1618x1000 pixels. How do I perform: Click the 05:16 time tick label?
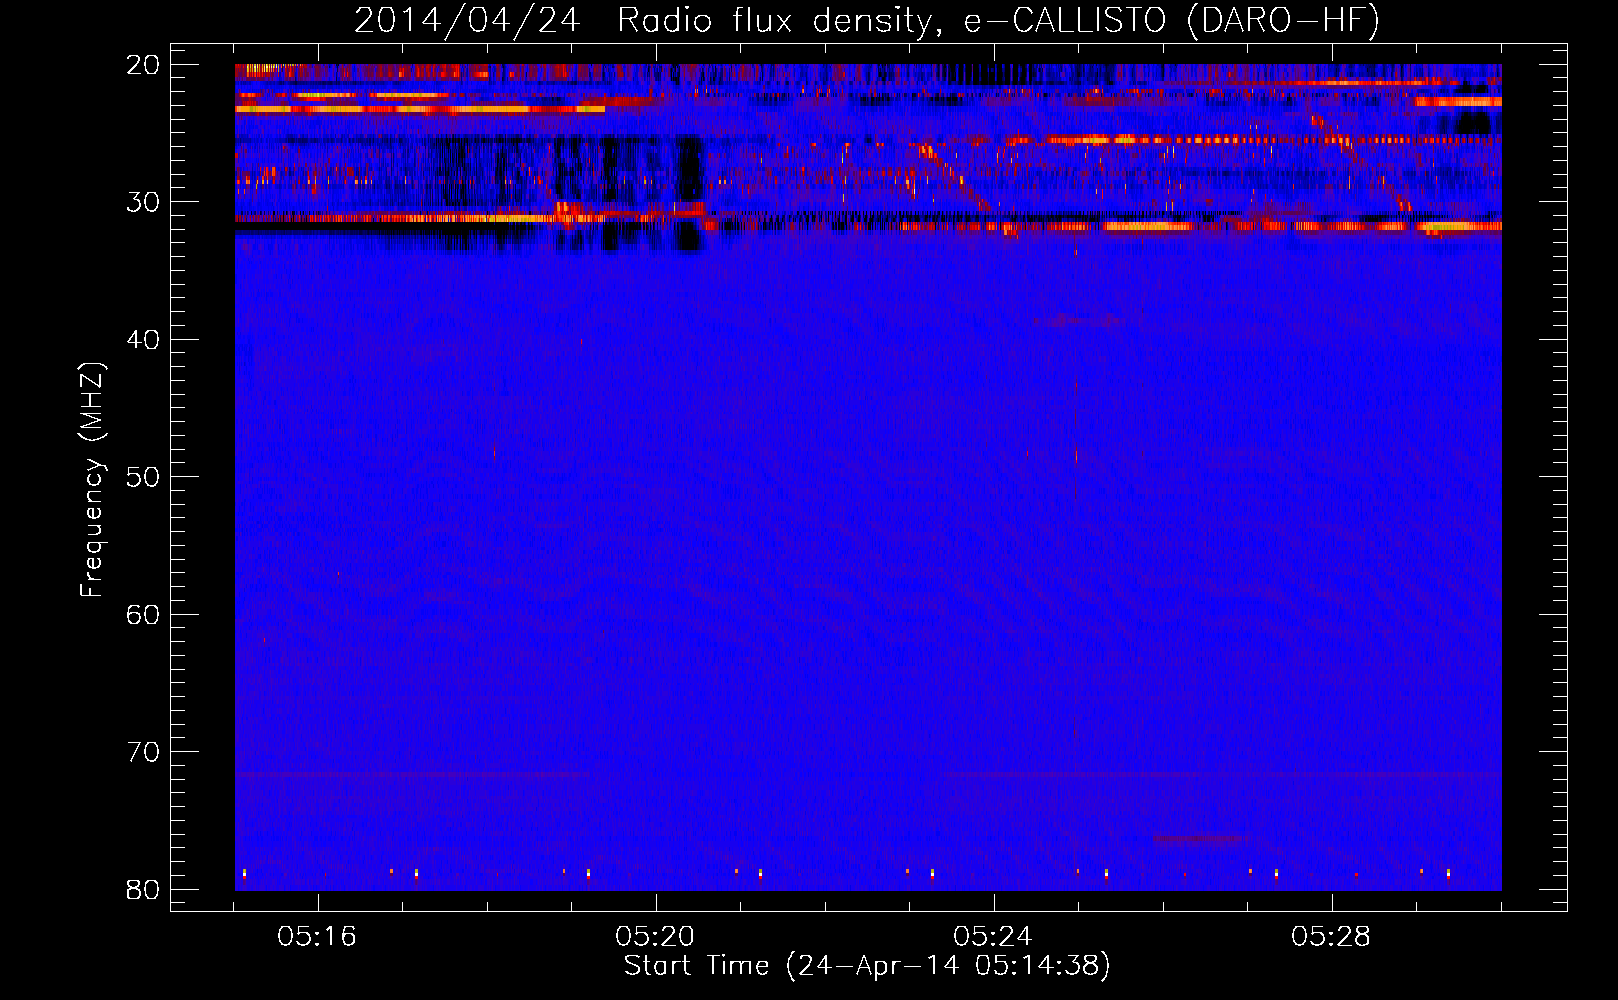tap(317, 937)
